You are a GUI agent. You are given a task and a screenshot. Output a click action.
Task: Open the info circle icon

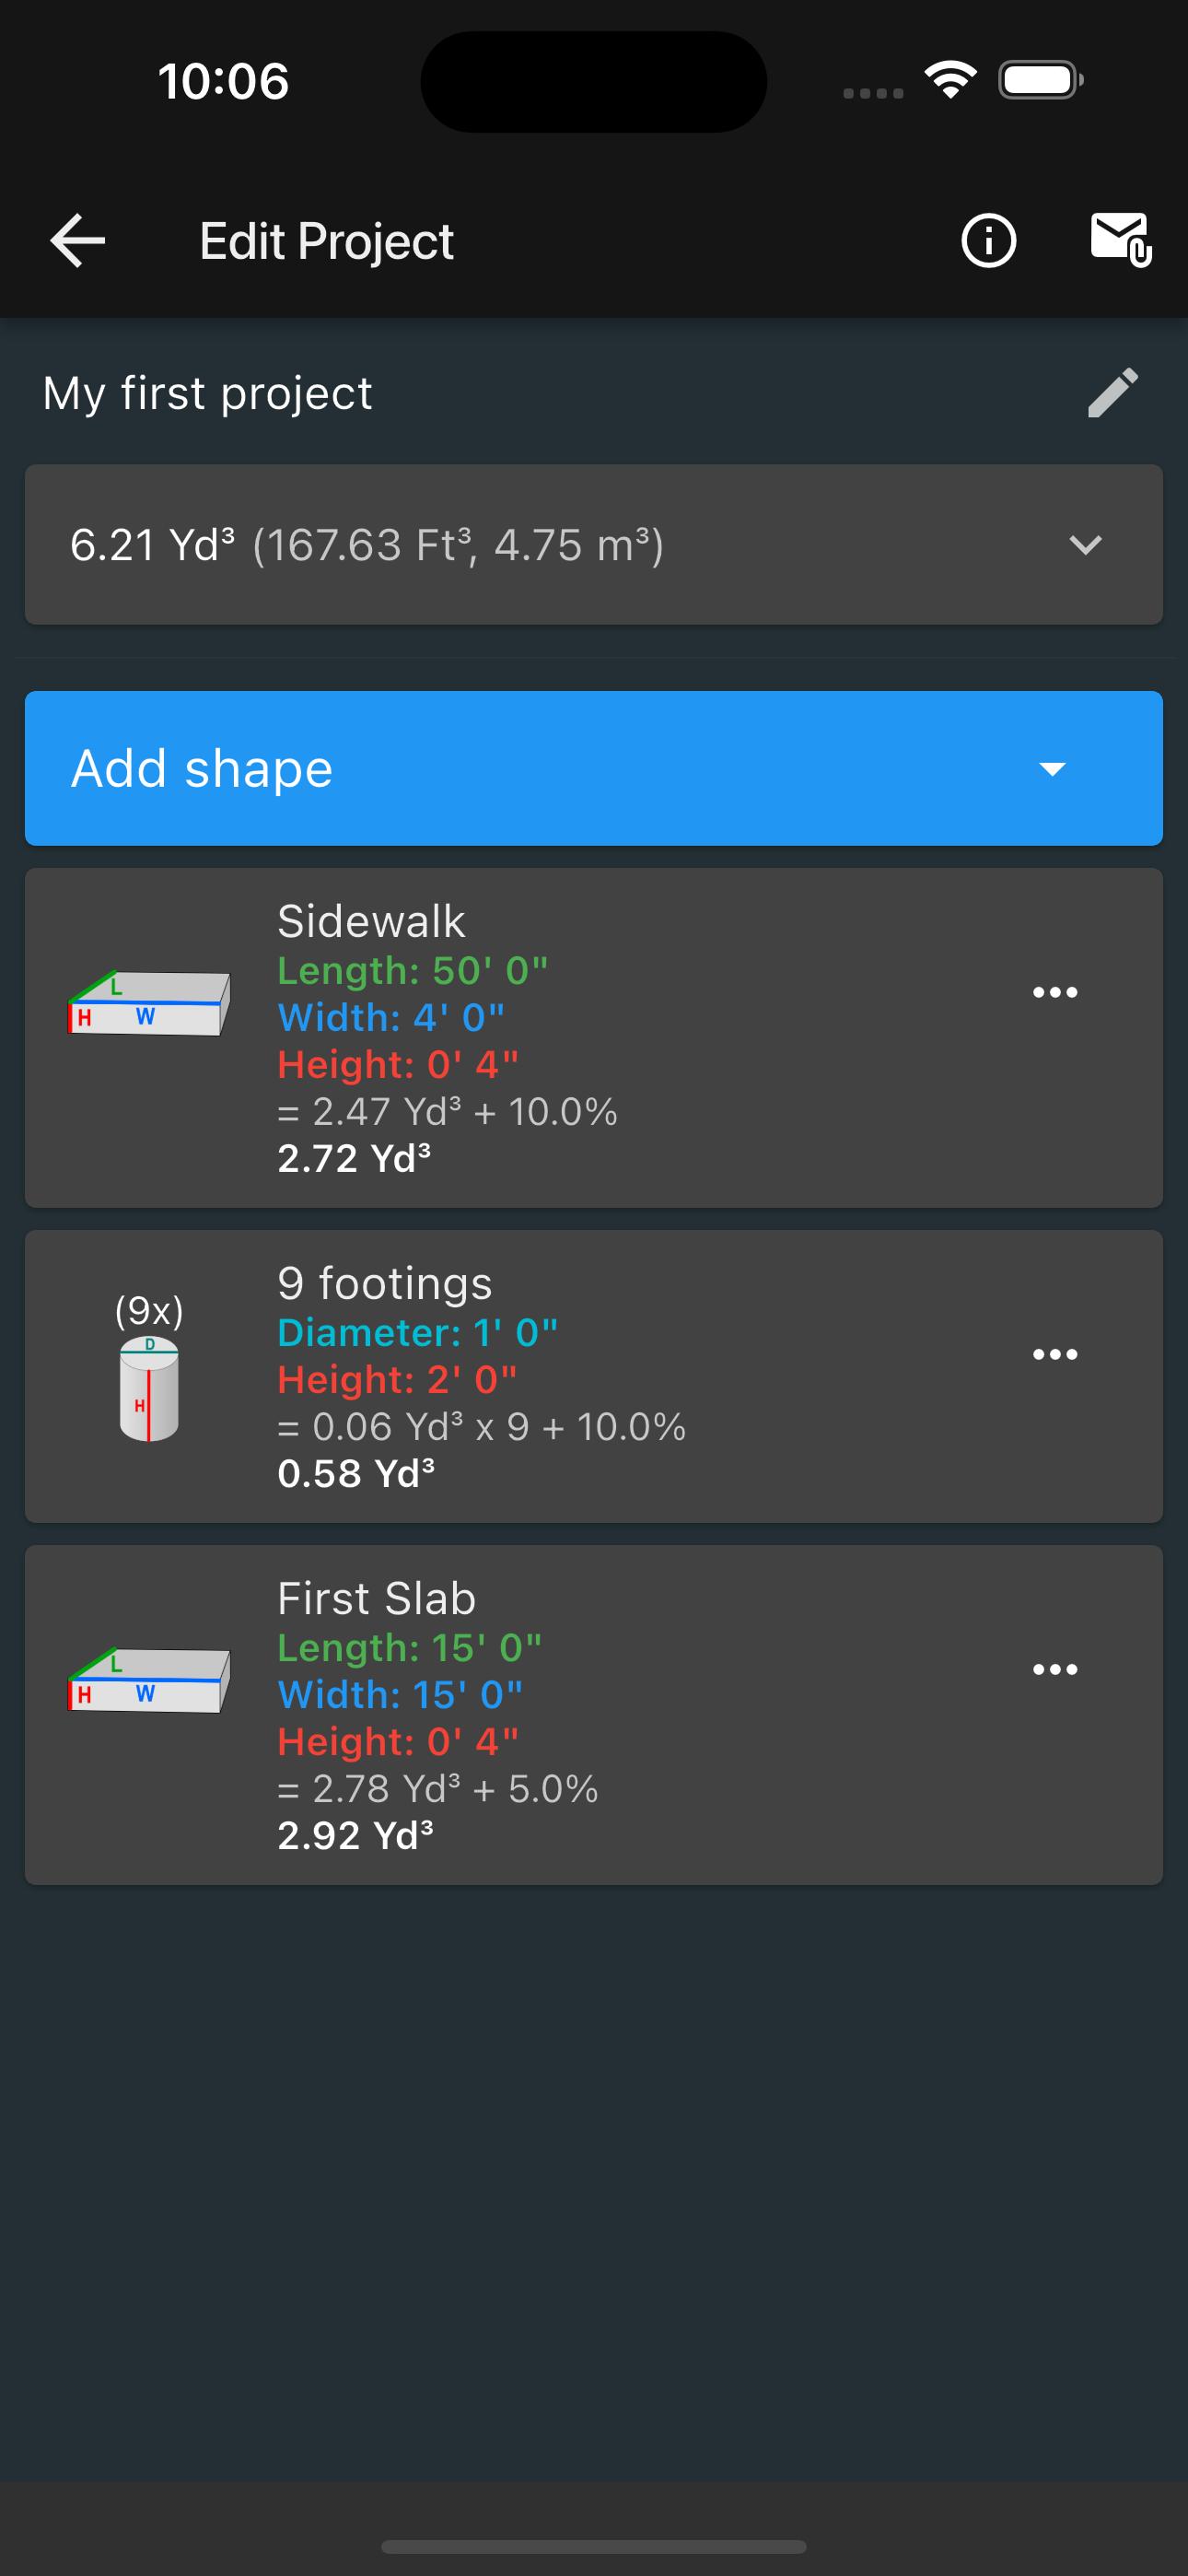coord(988,241)
